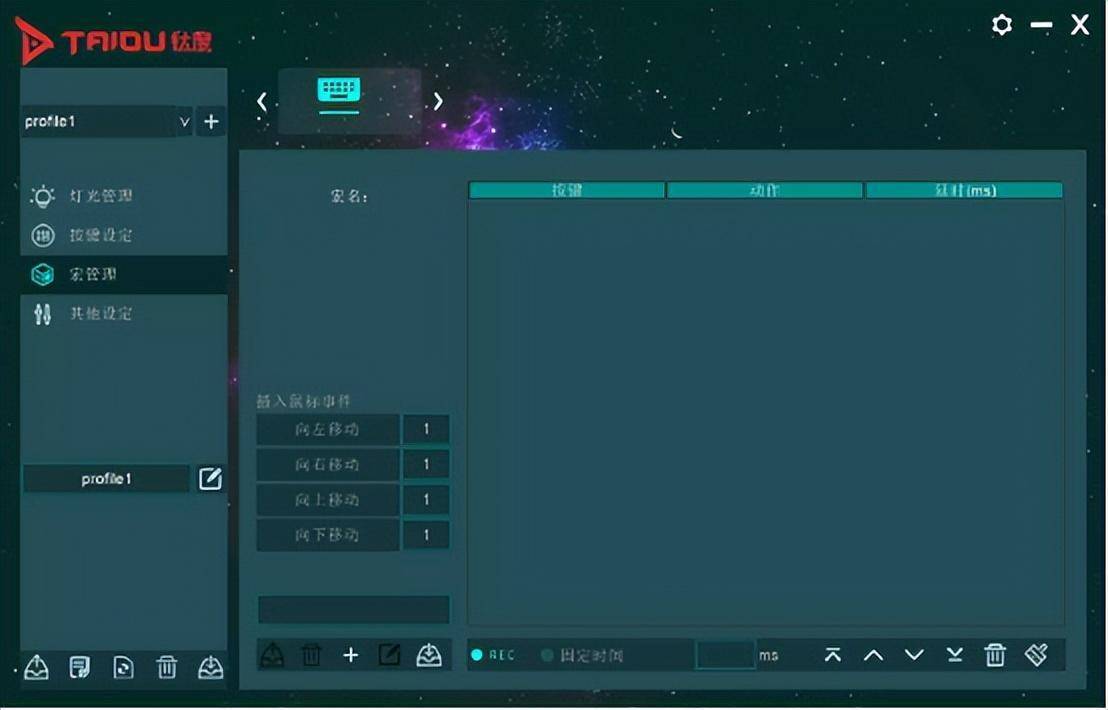Click the fixed time ms input field
The image size is (1108, 710).
point(725,655)
